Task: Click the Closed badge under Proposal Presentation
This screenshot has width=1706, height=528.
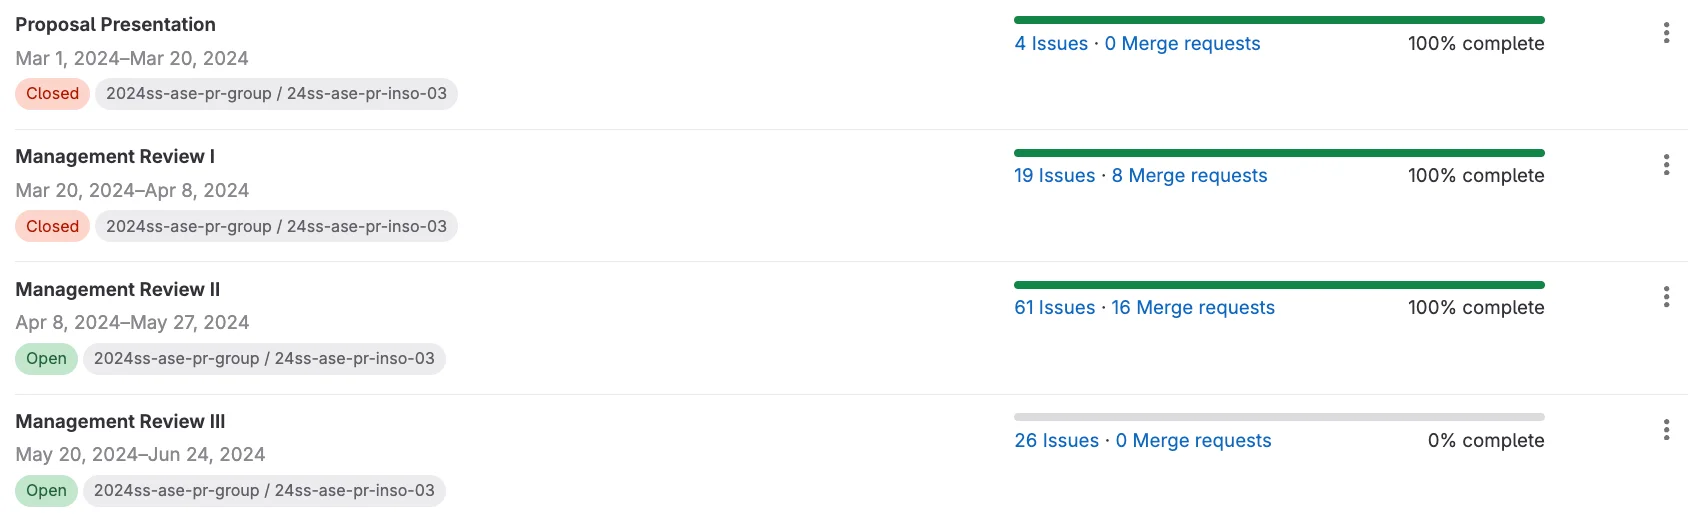Action: tap(52, 94)
